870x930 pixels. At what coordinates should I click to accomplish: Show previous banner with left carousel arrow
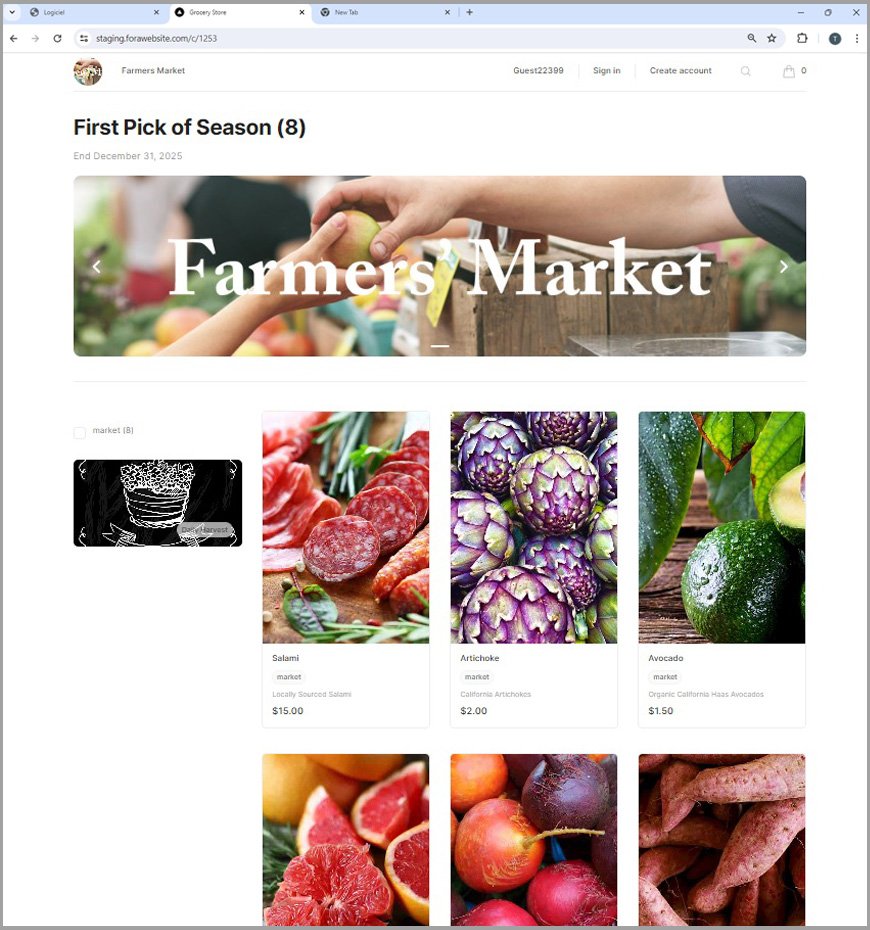(x=97, y=267)
